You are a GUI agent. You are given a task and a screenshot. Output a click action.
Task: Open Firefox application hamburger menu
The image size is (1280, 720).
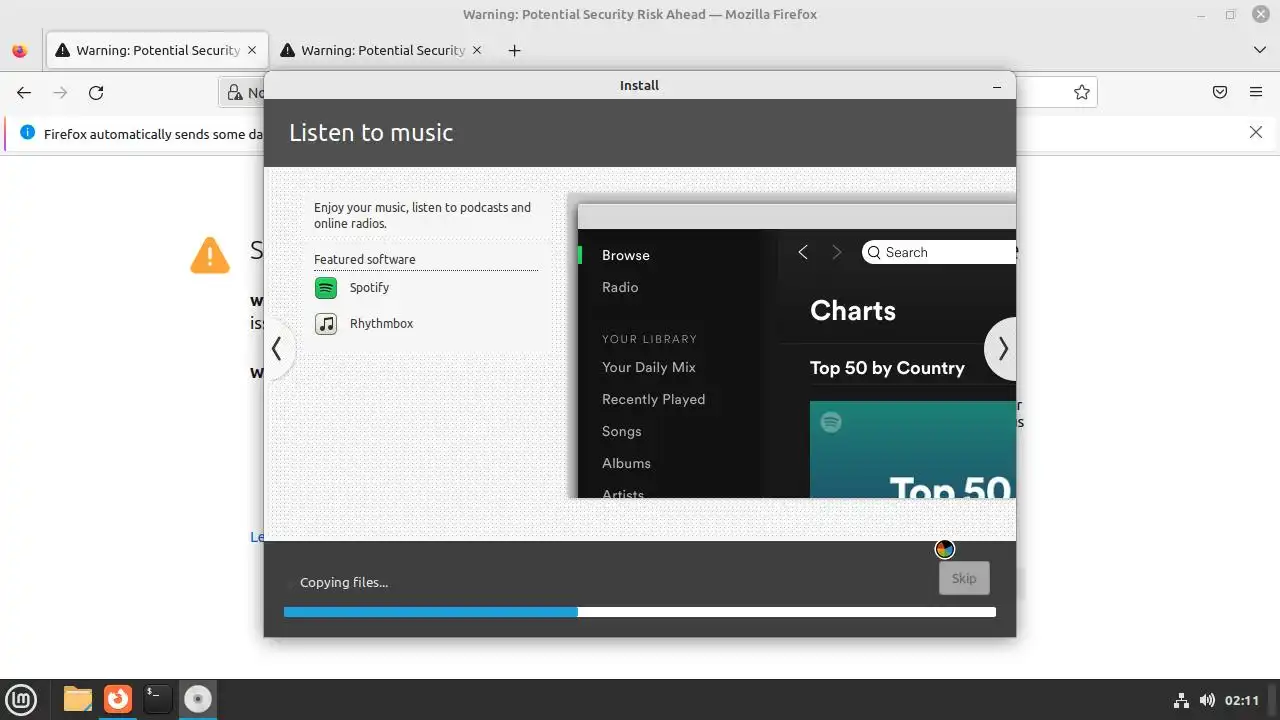point(1256,93)
